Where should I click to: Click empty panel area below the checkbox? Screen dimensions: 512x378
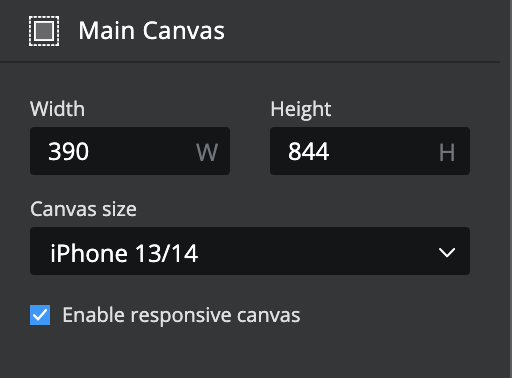(x=250, y=353)
